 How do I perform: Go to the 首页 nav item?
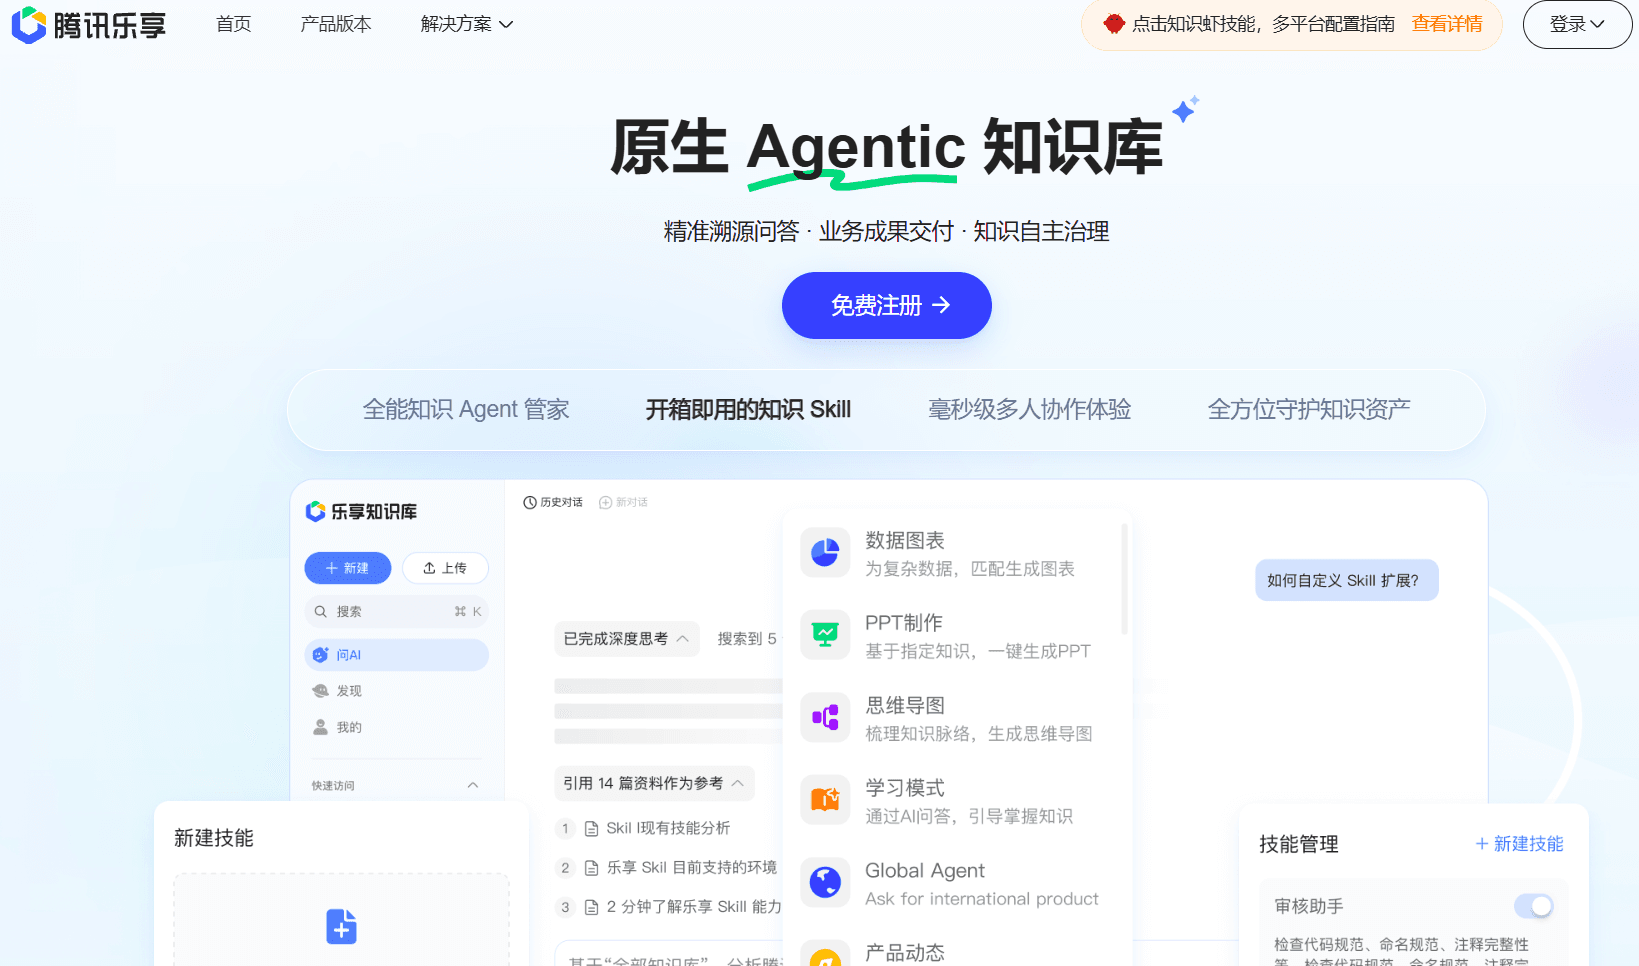pos(234,24)
